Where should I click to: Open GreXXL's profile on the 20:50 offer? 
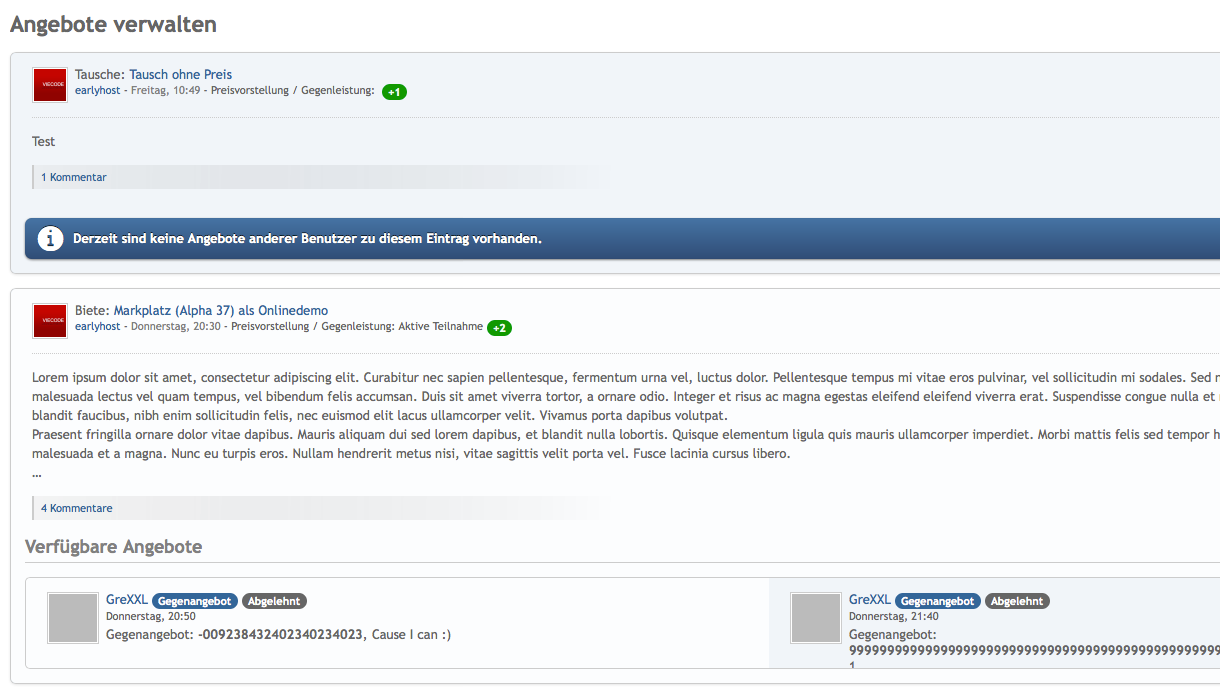(127, 600)
